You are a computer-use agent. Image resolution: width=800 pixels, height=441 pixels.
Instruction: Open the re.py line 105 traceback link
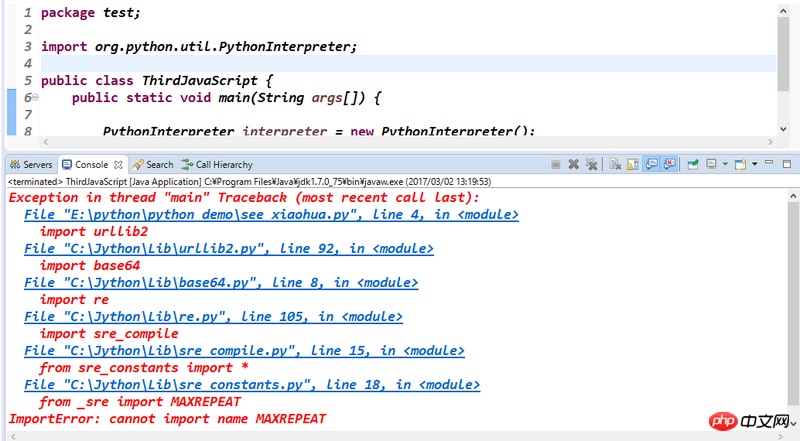[x=213, y=317]
